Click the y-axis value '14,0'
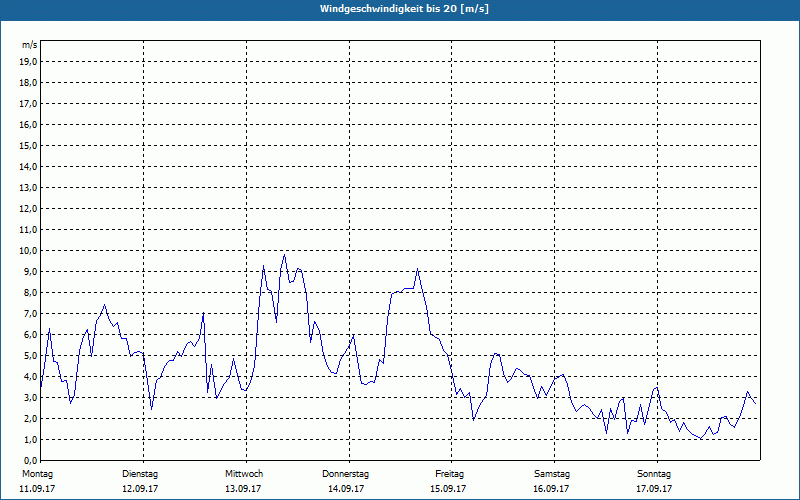 (28, 166)
